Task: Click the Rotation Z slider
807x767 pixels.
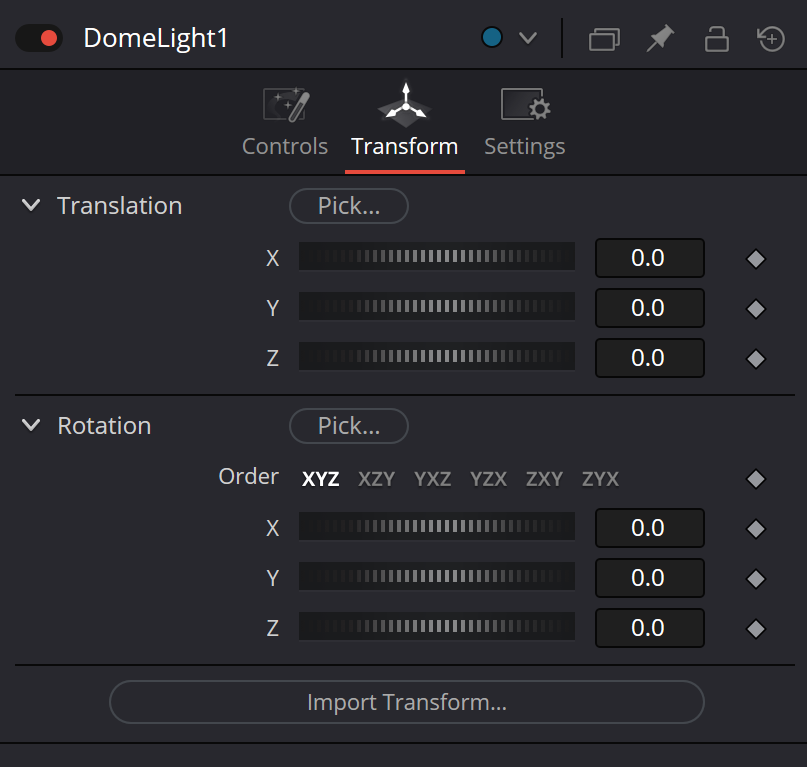Action: pos(437,626)
